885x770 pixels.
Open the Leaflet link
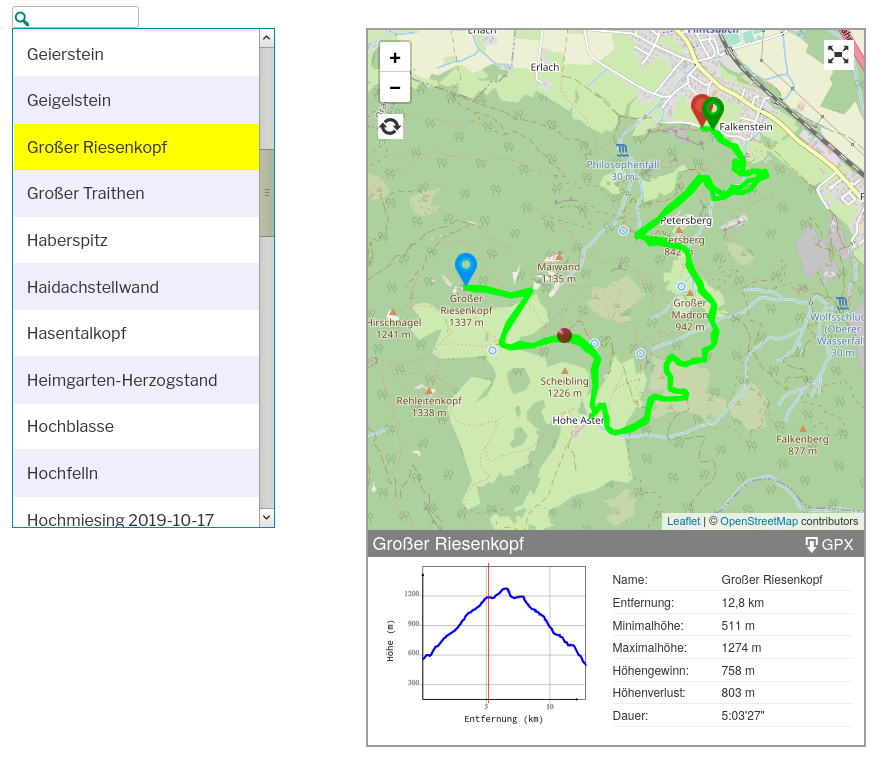point(683,521)
